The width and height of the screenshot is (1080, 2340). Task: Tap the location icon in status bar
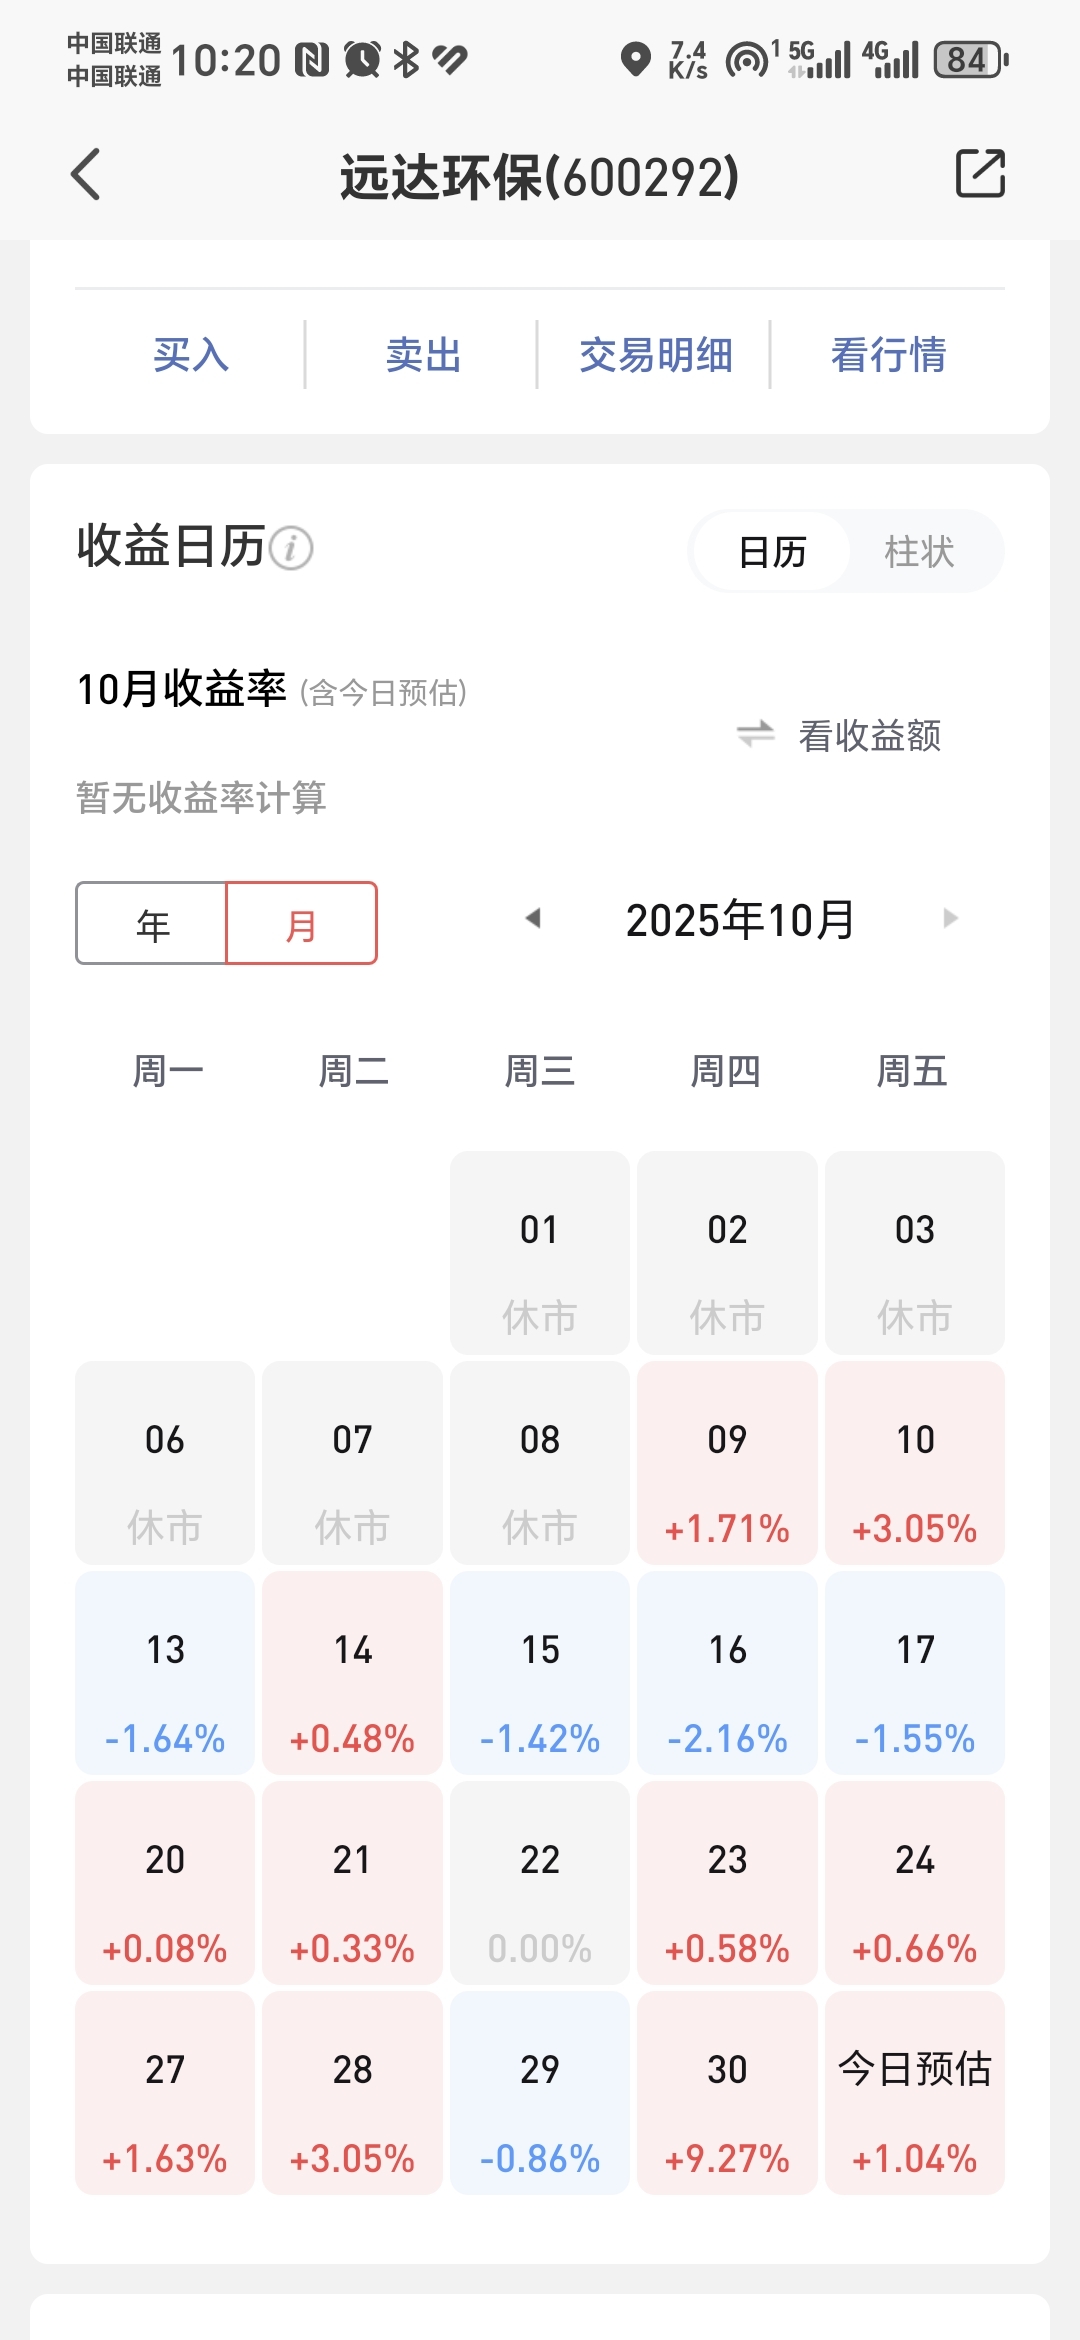tap(635, 59)
